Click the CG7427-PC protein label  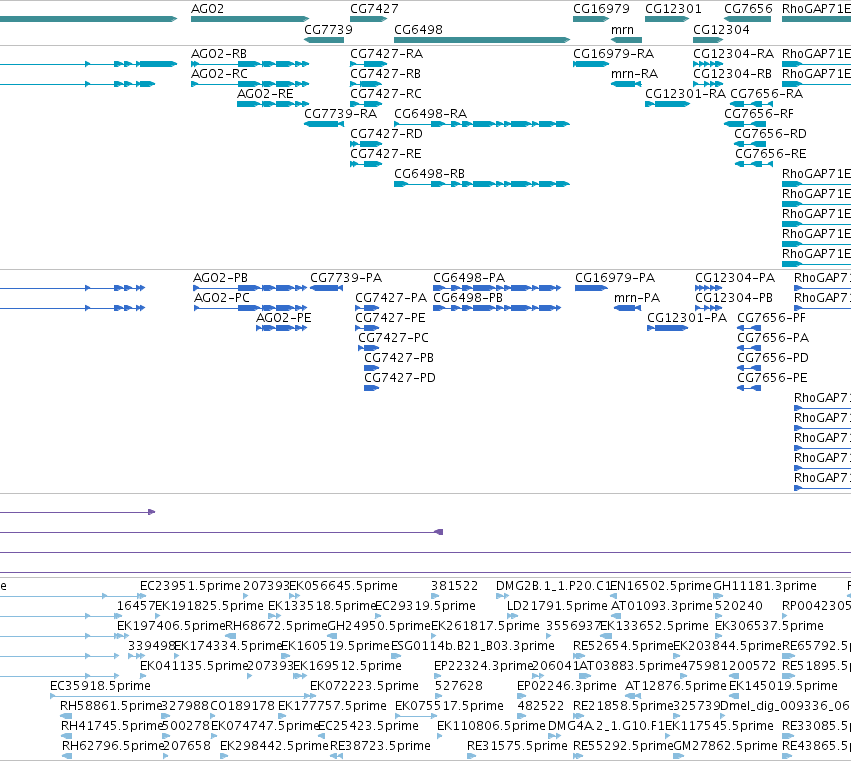click(x=393, y=338)
